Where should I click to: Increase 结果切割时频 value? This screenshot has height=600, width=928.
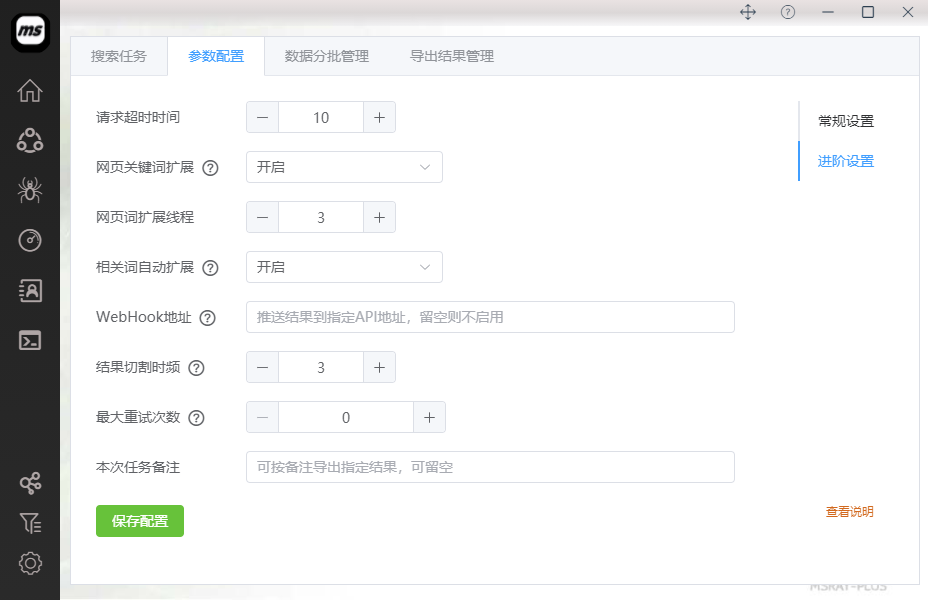(x=379, y=367)
